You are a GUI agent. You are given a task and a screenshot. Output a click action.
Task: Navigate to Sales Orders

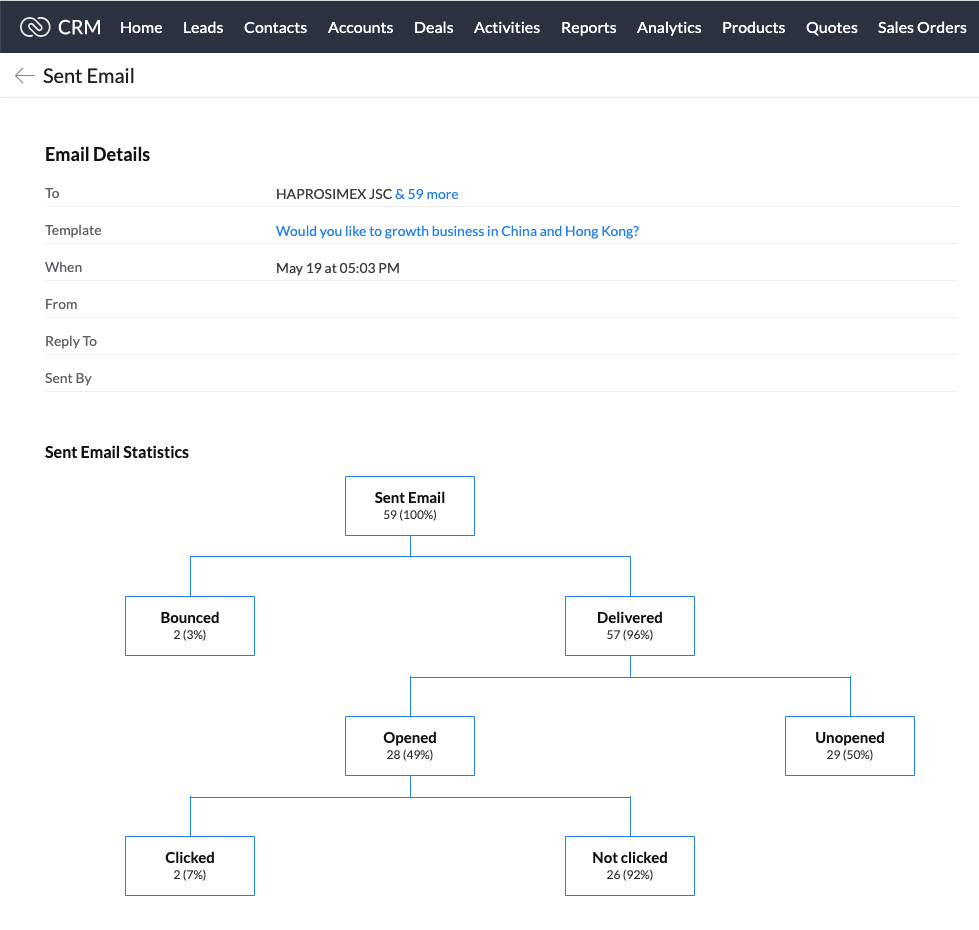tap(922, 27)
